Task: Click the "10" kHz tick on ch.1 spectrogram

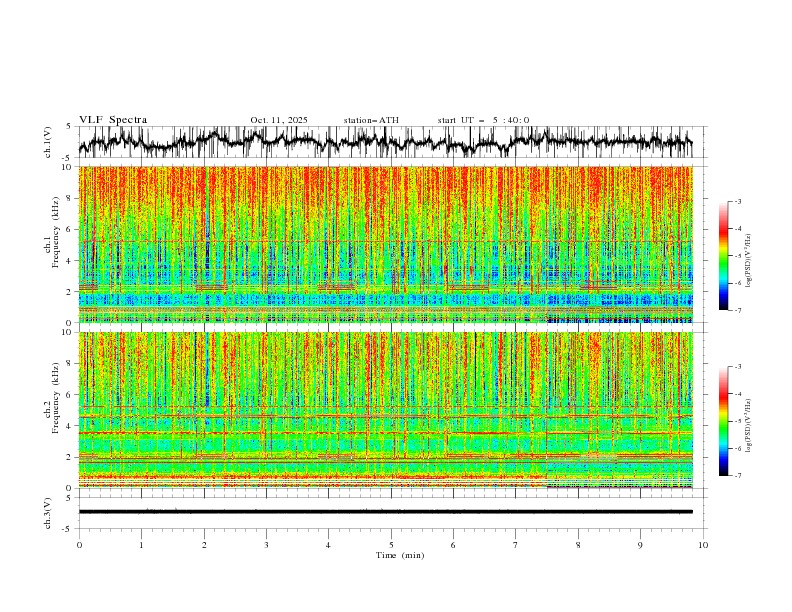Action: 69,167
